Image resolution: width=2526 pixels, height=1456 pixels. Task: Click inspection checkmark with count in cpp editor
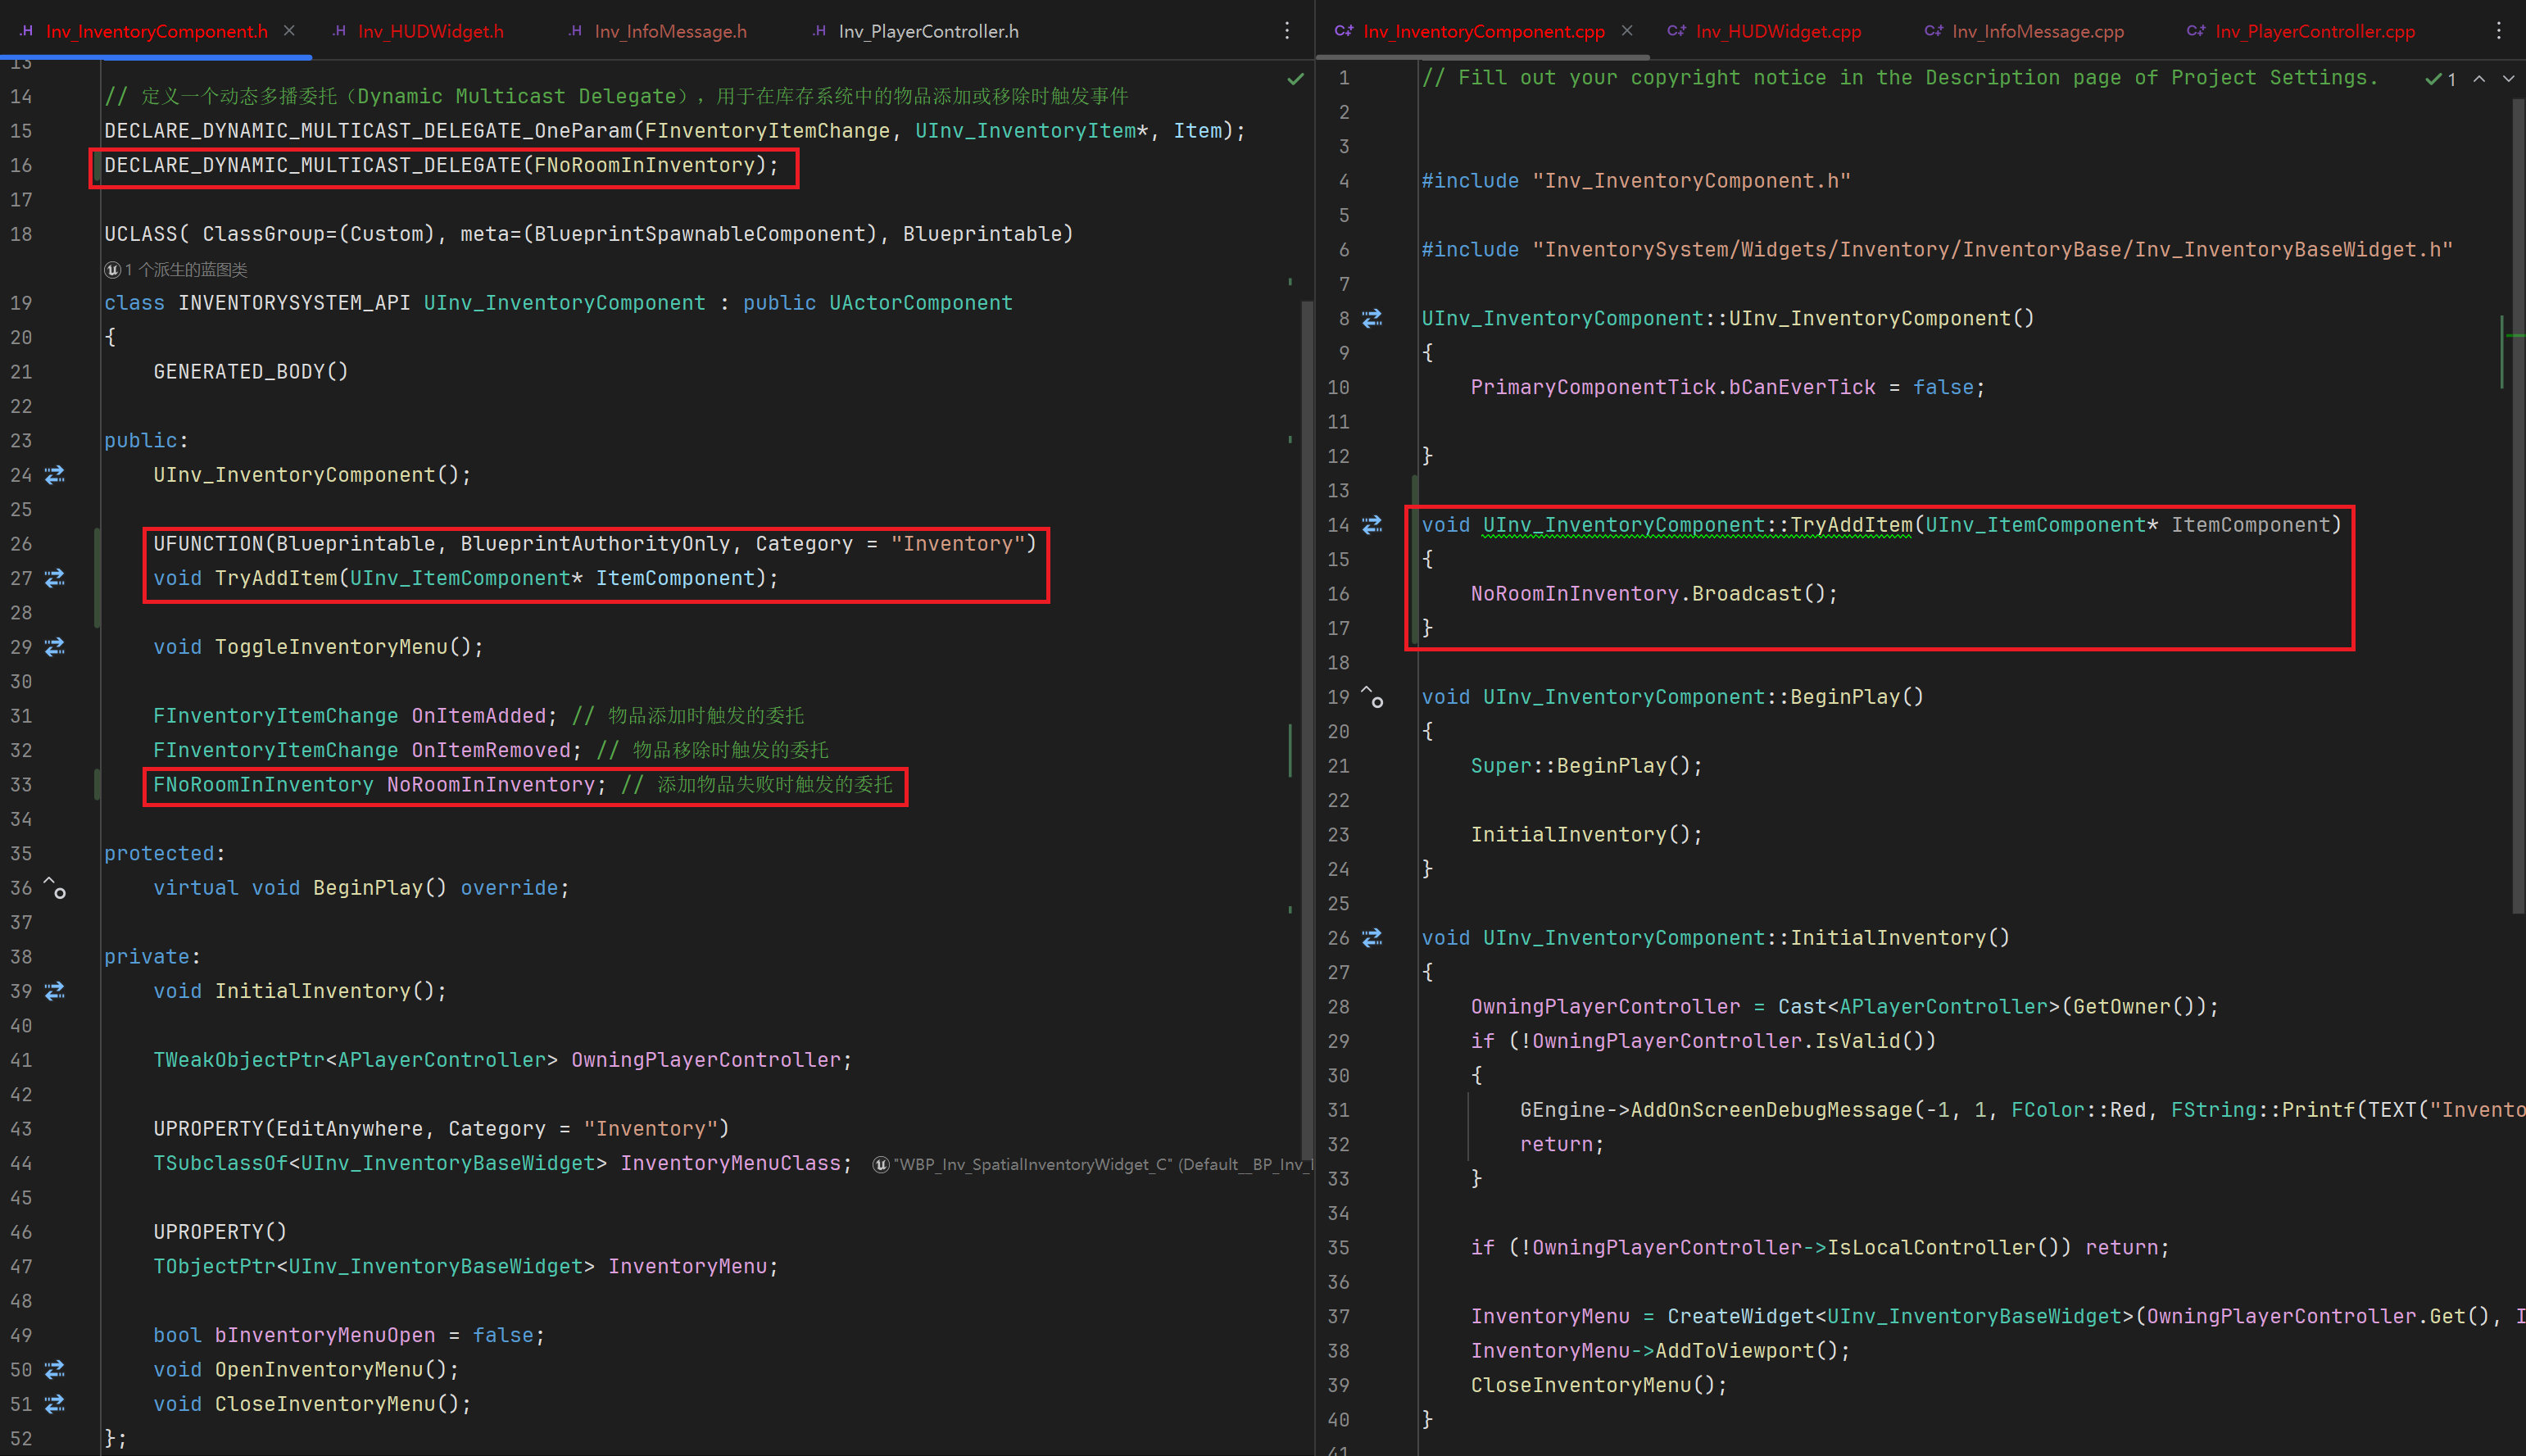click(x=2440, y=79)
